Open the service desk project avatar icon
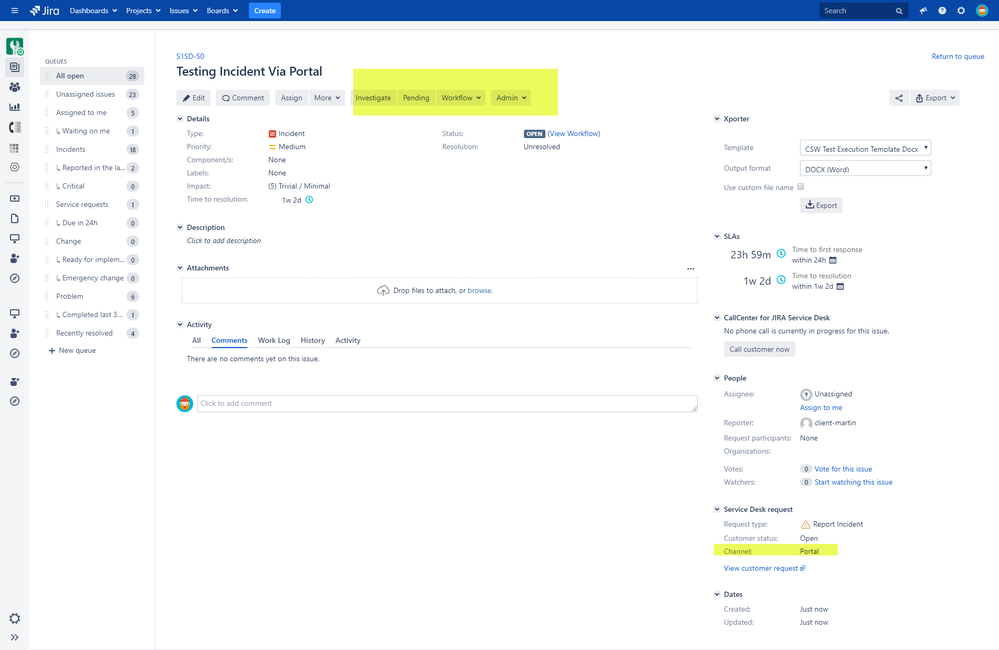This screenshot has height=650, width=999. [15, 46]
